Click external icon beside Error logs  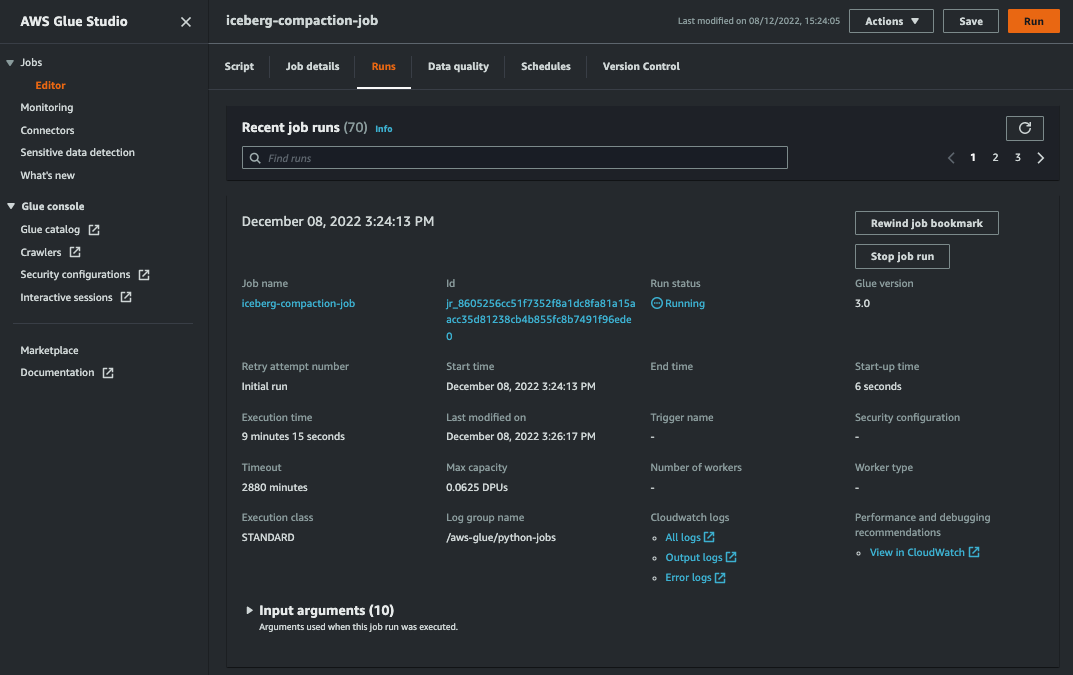[x=720, y=578]
